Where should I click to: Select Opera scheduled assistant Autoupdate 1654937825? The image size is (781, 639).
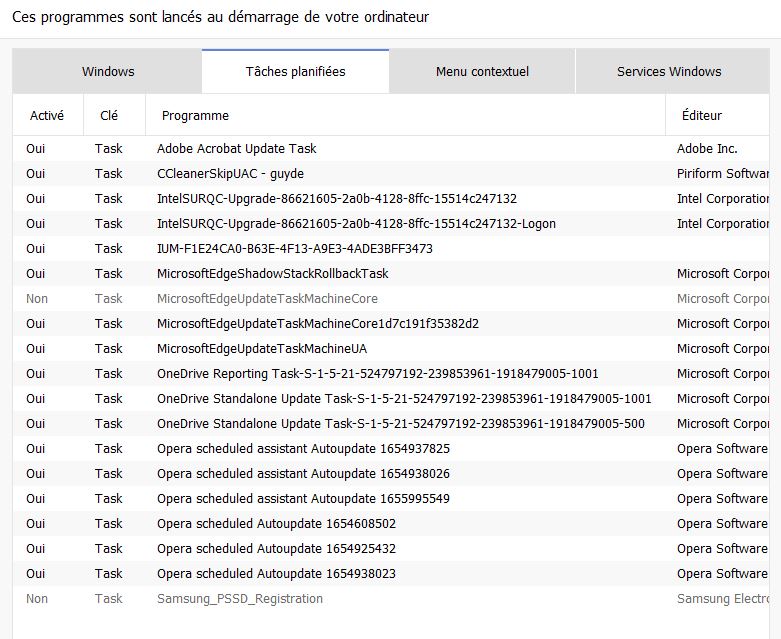tap(391, 448)
